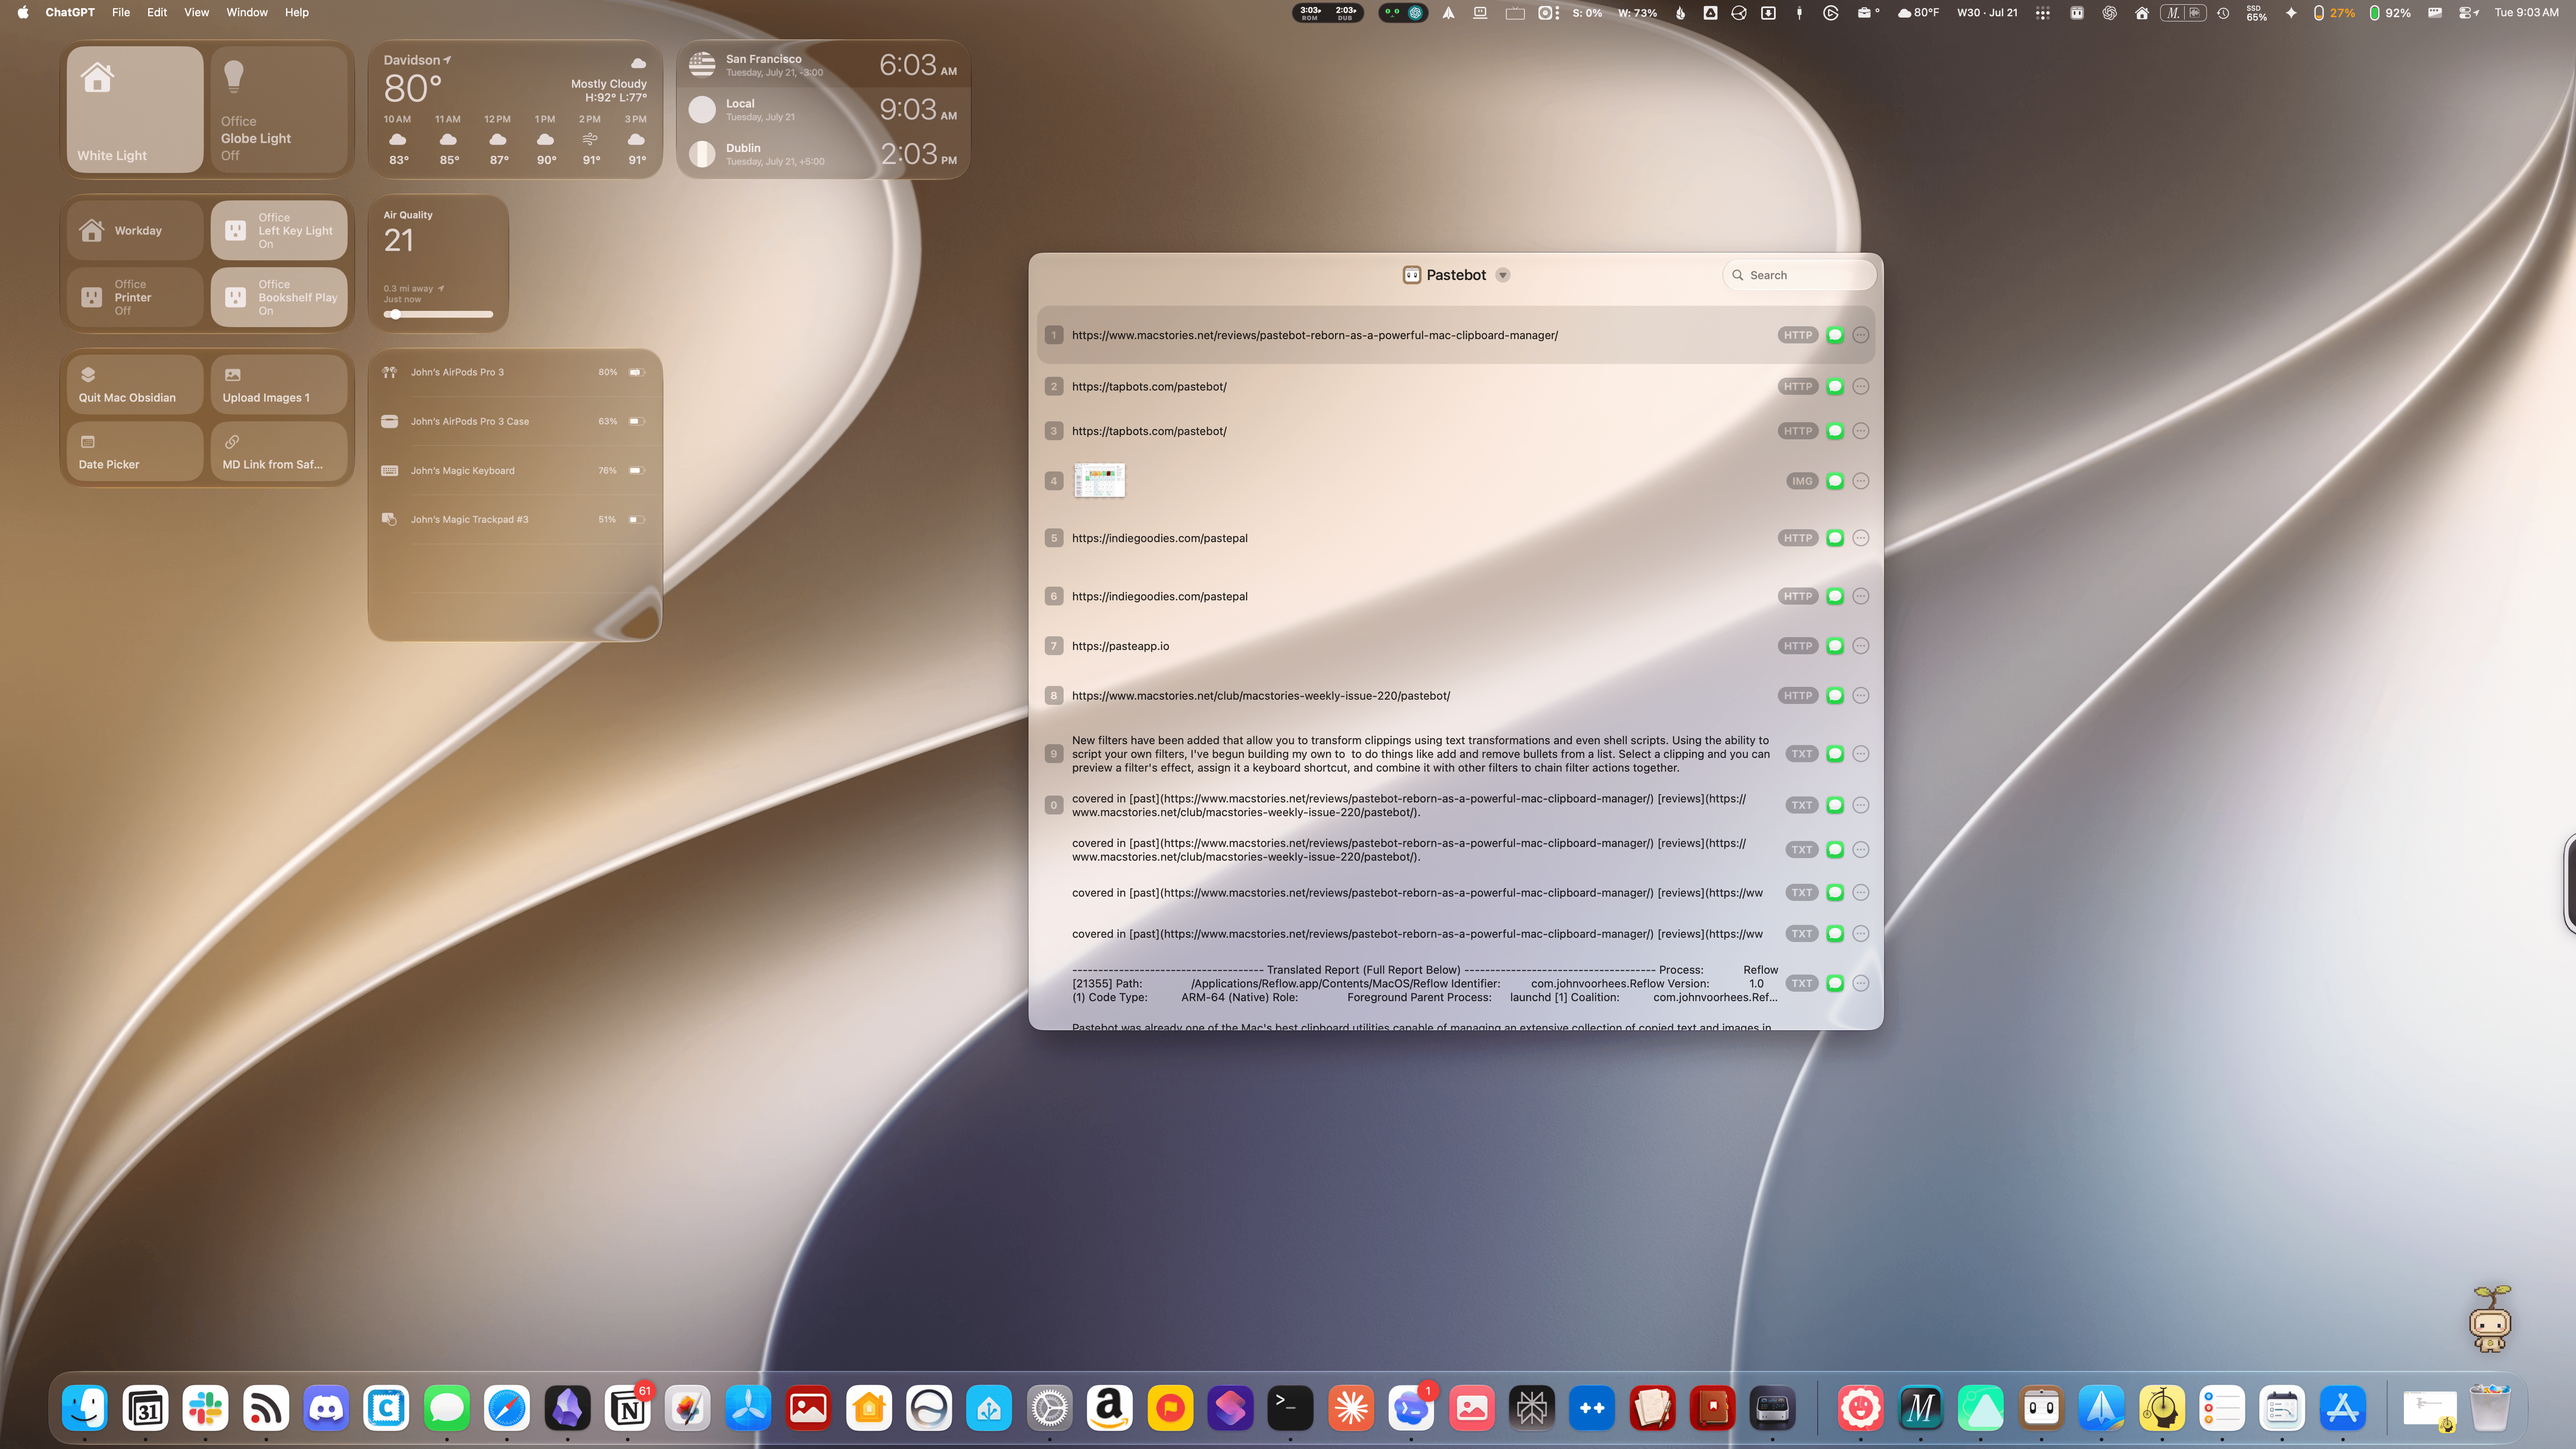Open Spark paper plane Dock icon
Viewport: 2576px width, 1449px height.
(2101, 1408)
